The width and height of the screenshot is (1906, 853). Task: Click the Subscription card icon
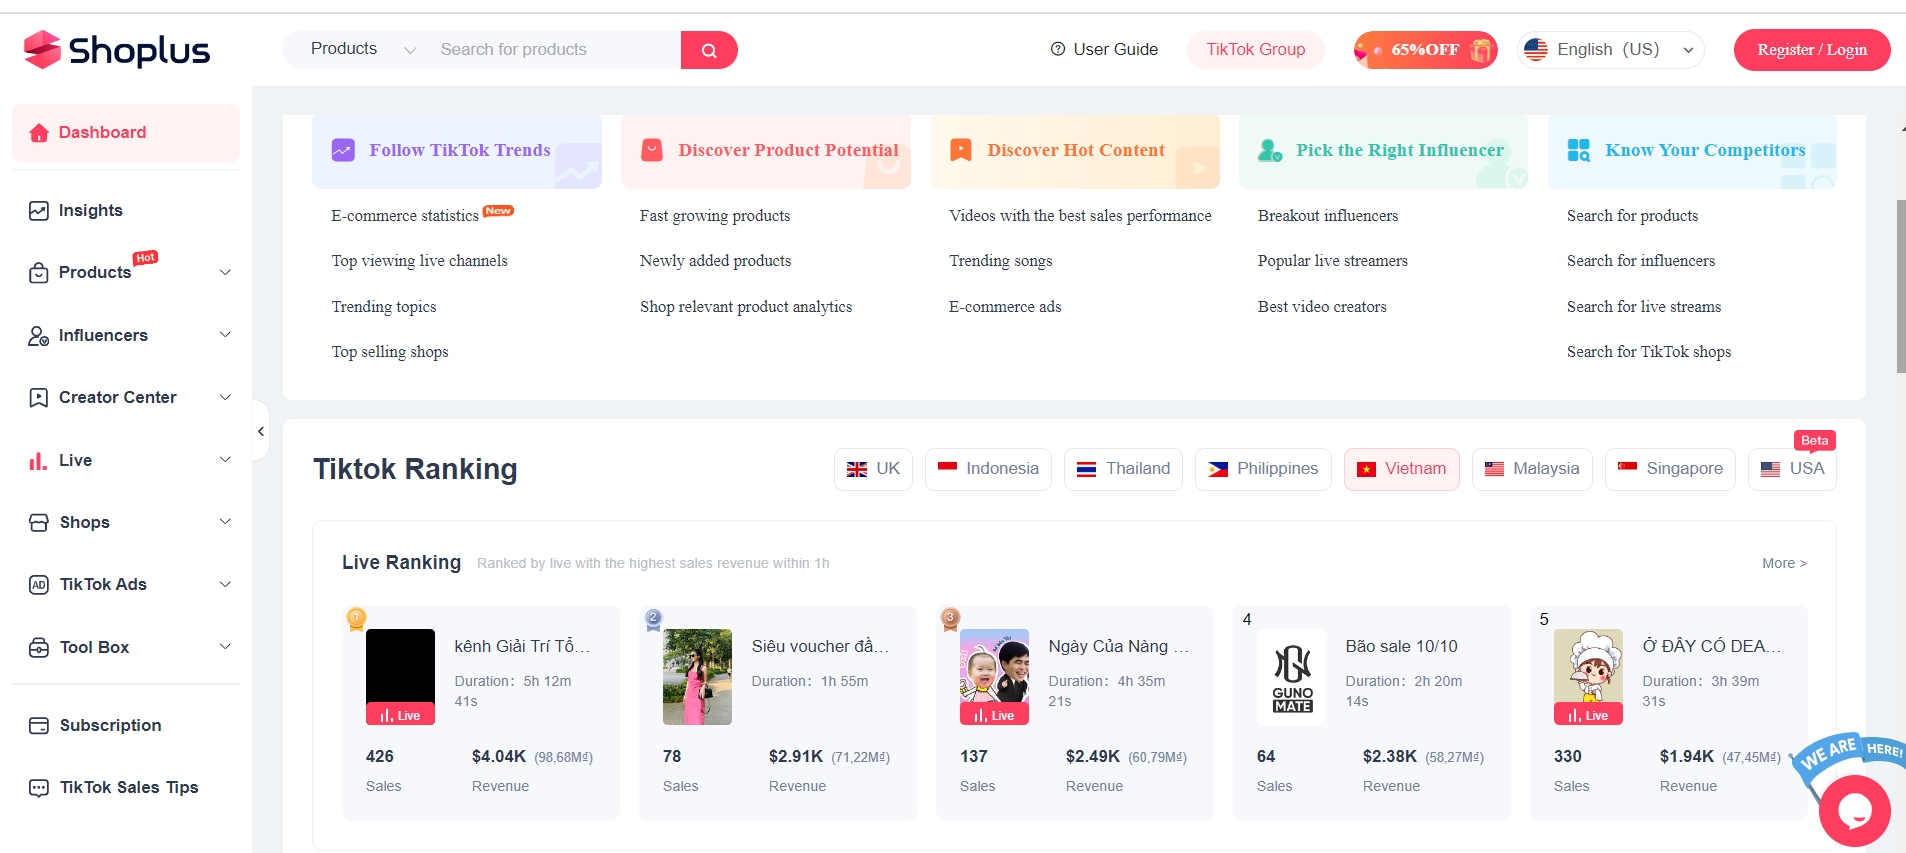tap(39, 726)
